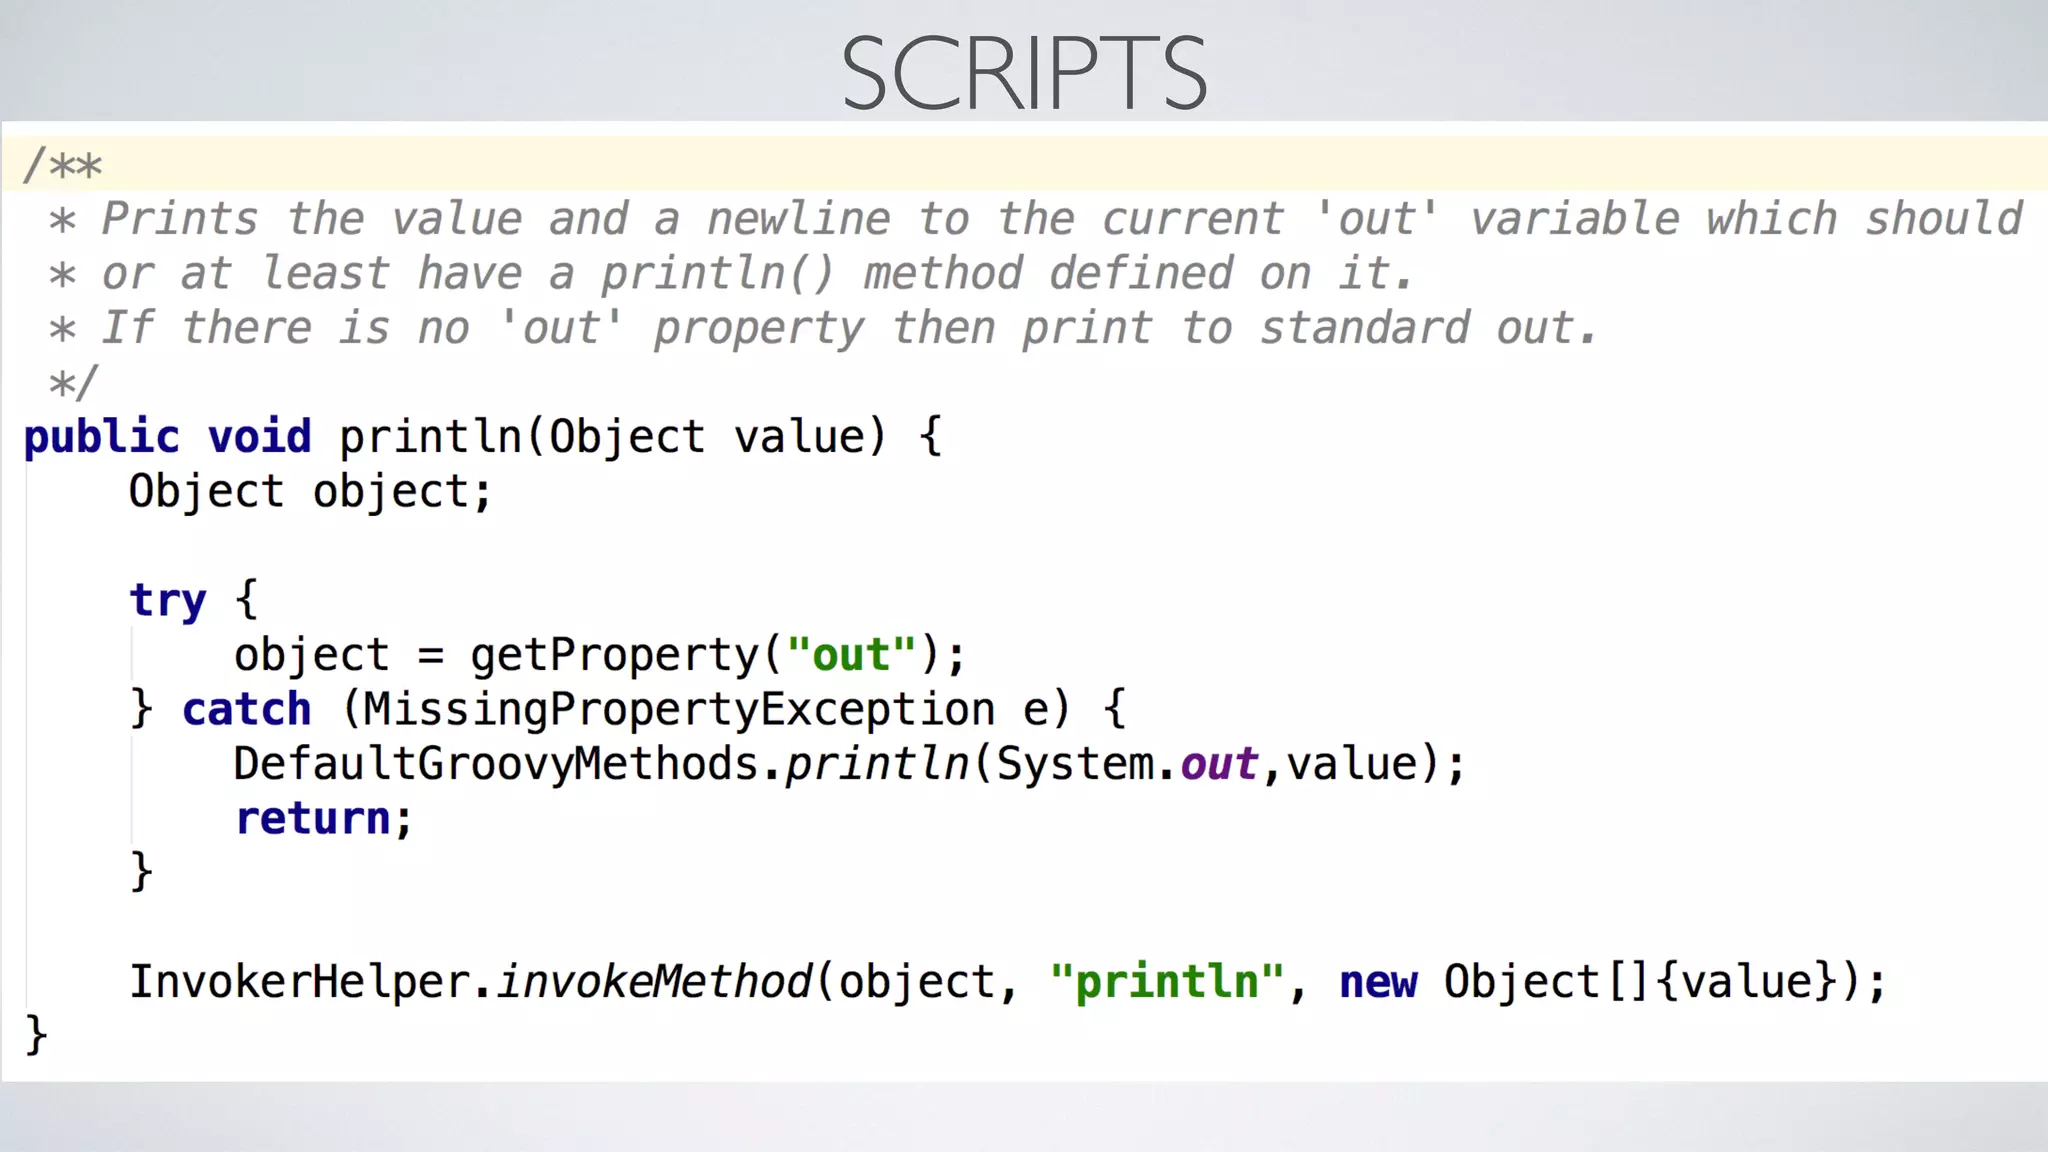Click 'getProperty' method call
The width and height of the screenshot is (2048, 1152).
point(616,656)
